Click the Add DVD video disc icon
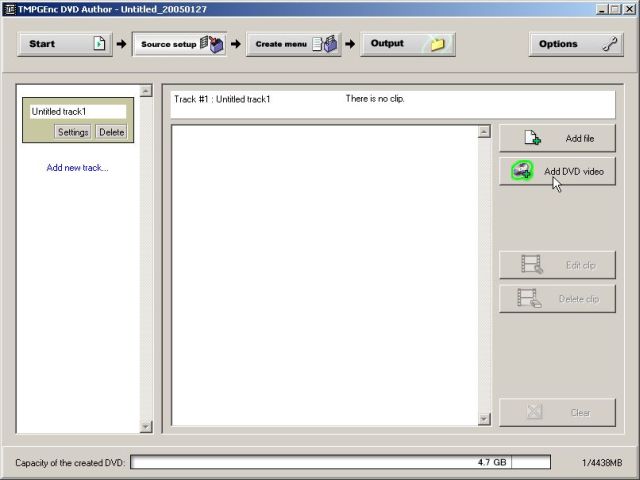The width and height of the screenshot is (640, 480). 522,171
